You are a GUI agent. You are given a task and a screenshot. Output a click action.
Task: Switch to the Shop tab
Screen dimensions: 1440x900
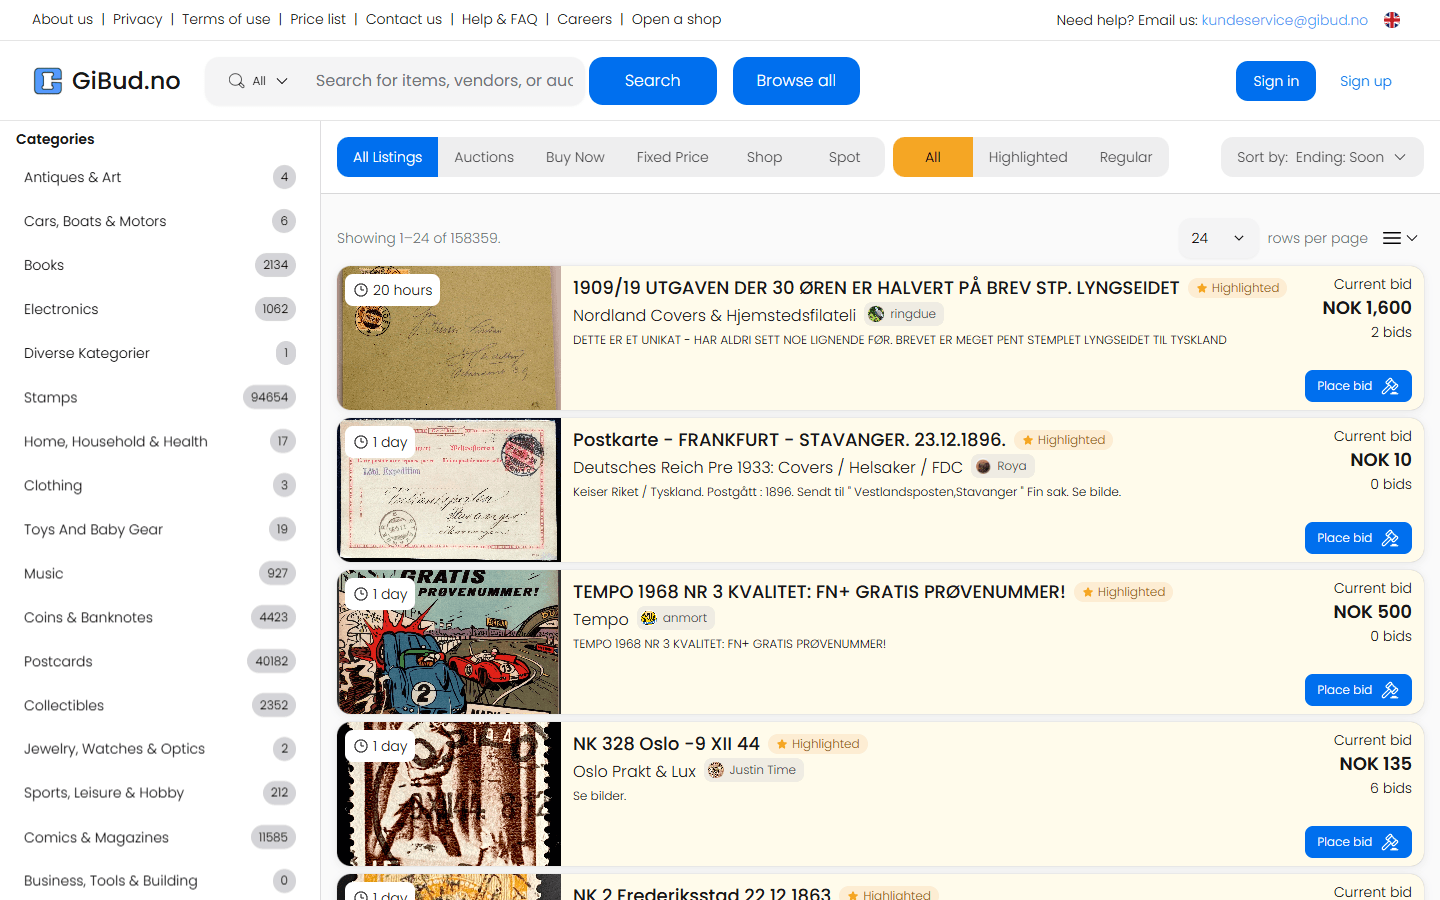[764, 157]
